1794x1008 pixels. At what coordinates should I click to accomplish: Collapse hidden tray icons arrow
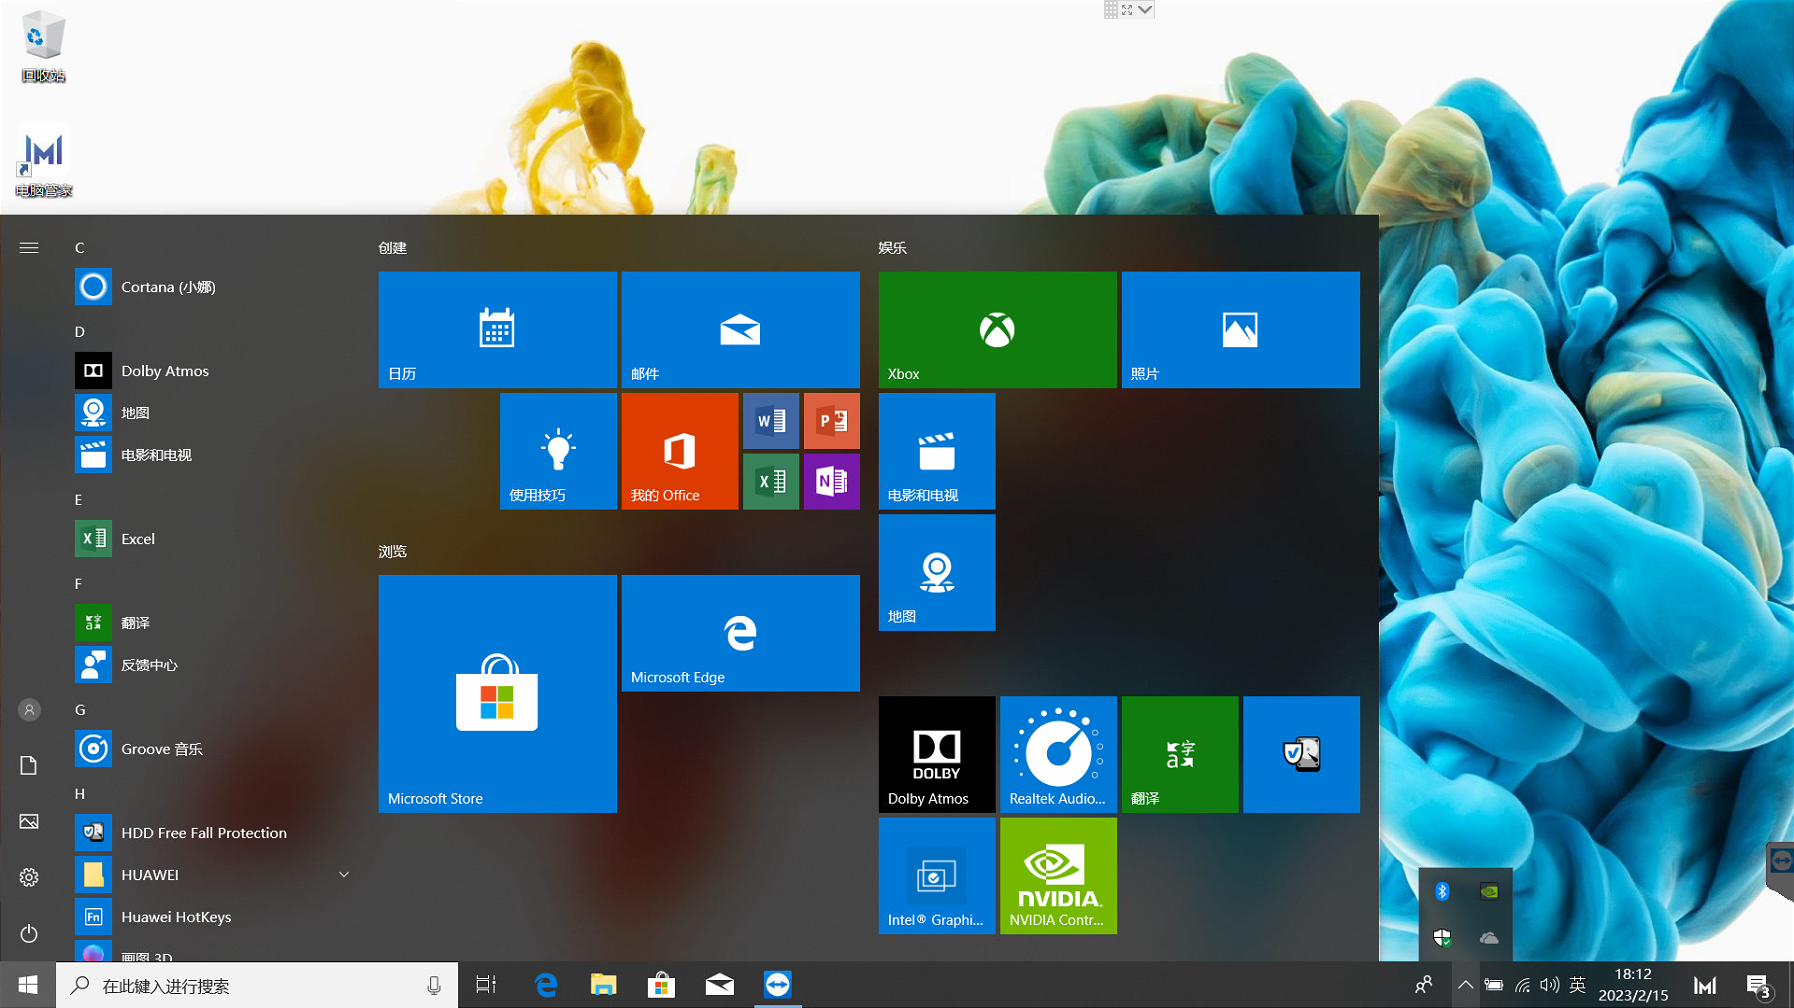[1465, 985]
